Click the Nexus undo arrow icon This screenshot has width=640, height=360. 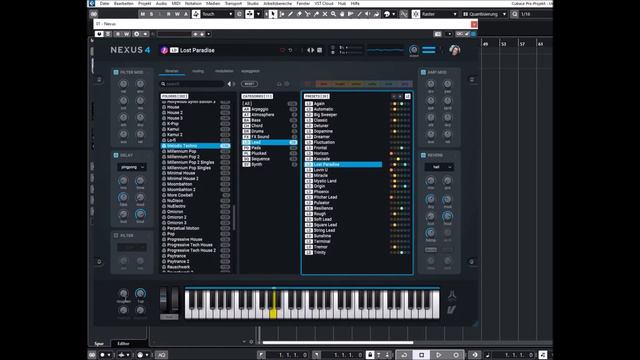pyautogui.click(x=291, y=50)
